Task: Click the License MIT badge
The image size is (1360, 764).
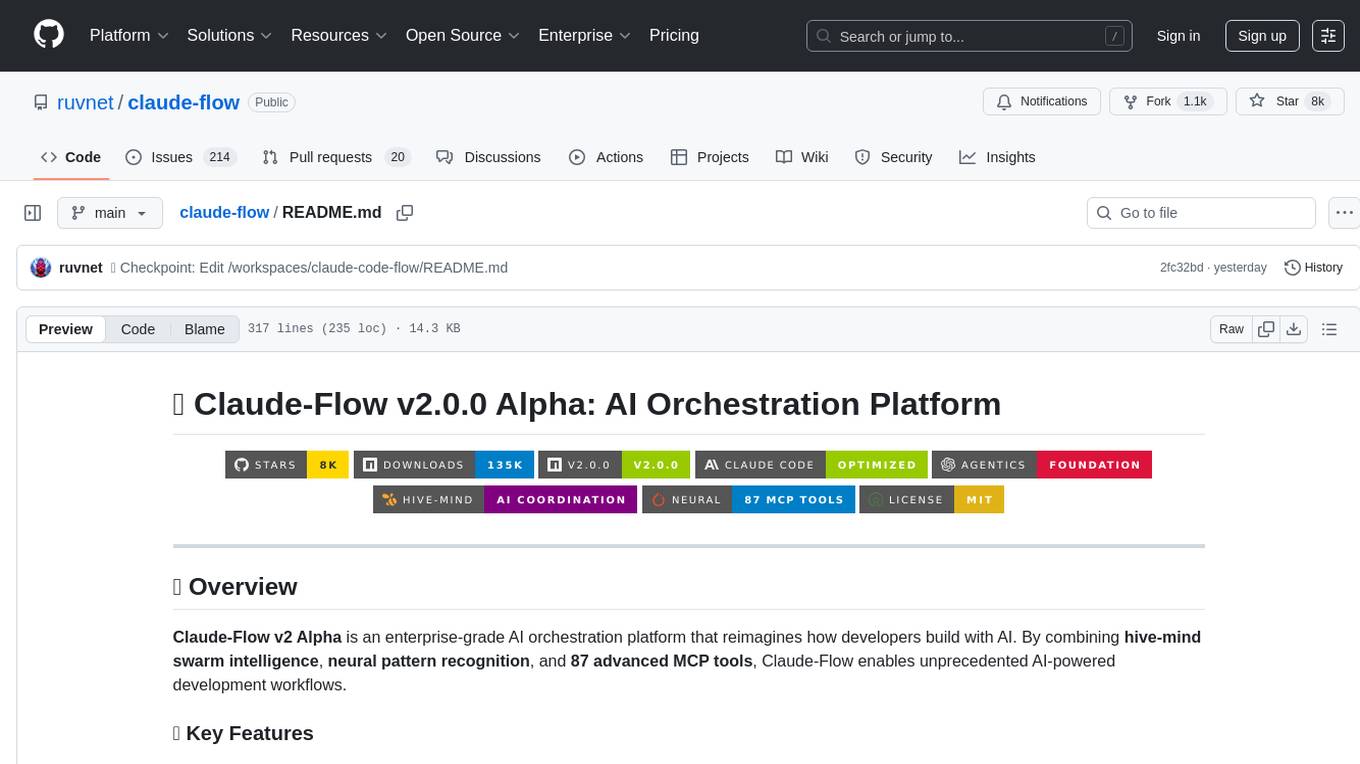Action: point(932,499)
